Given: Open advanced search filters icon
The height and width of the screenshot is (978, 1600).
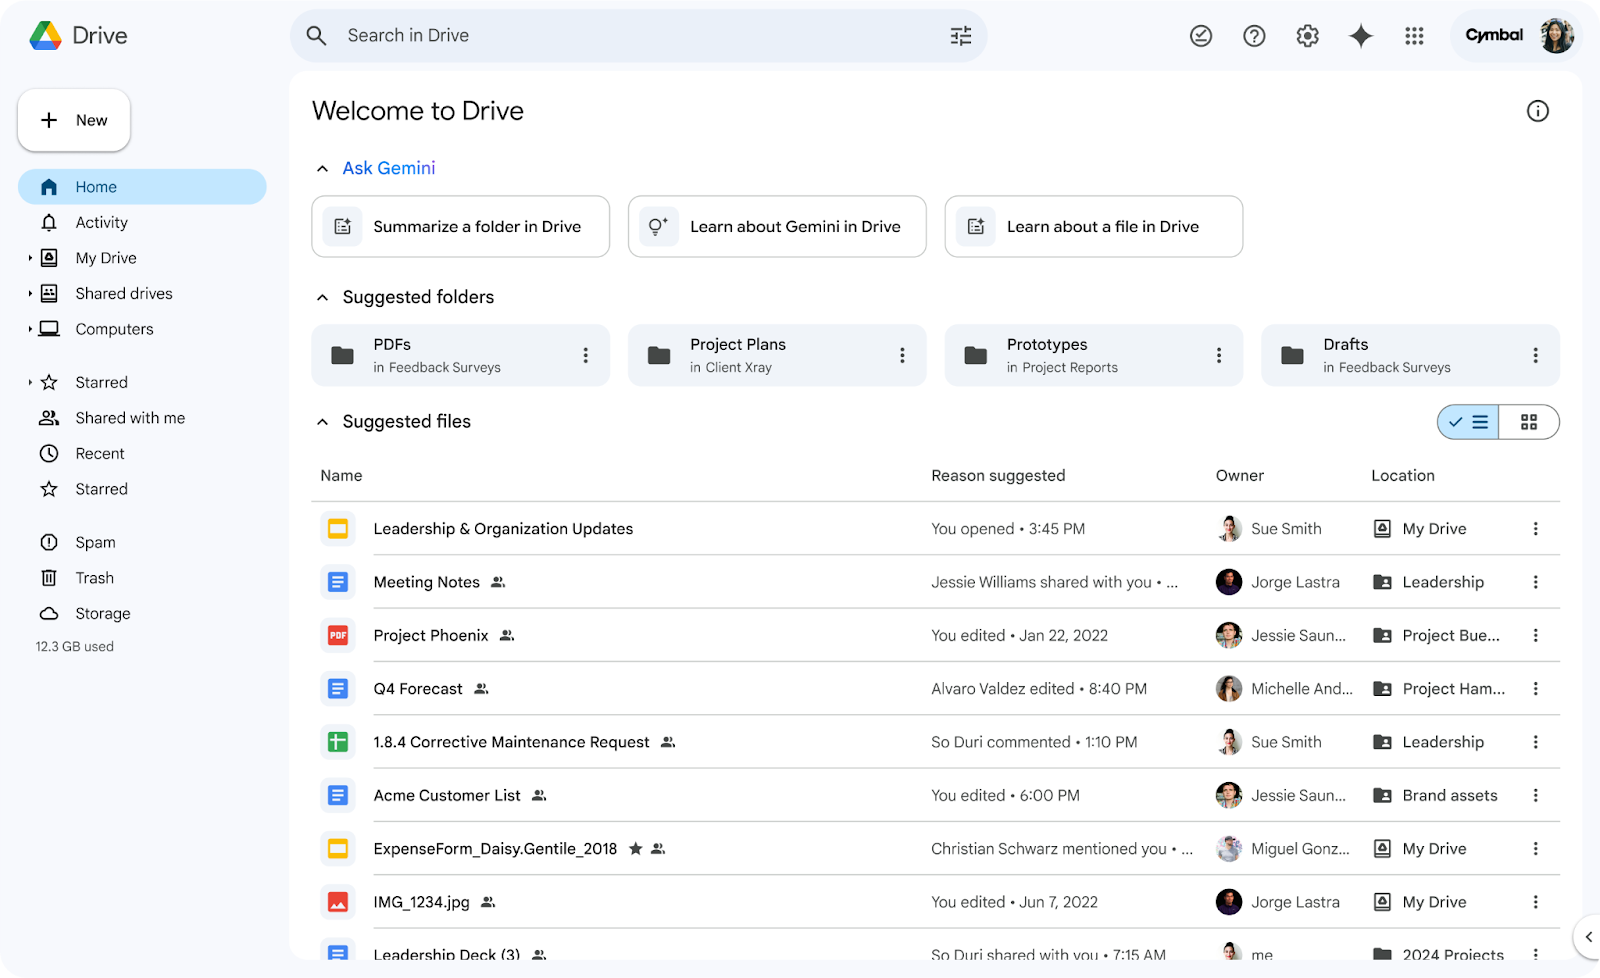Looking at the screenshot, I should click(960, 35).
